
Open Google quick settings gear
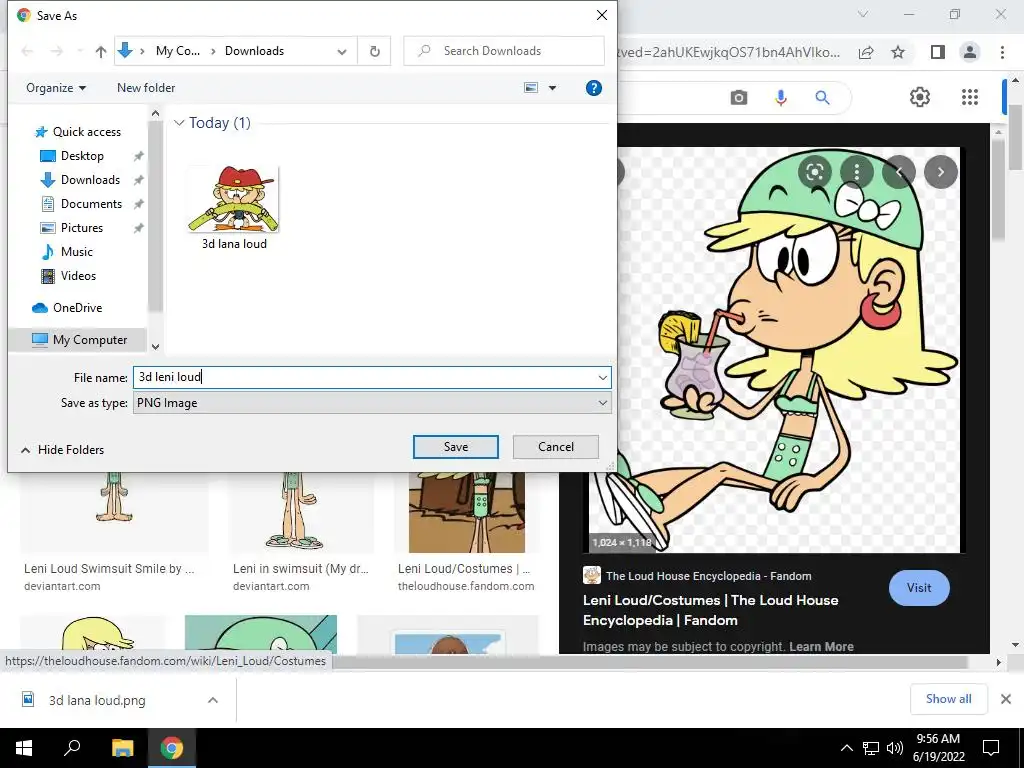920,97
